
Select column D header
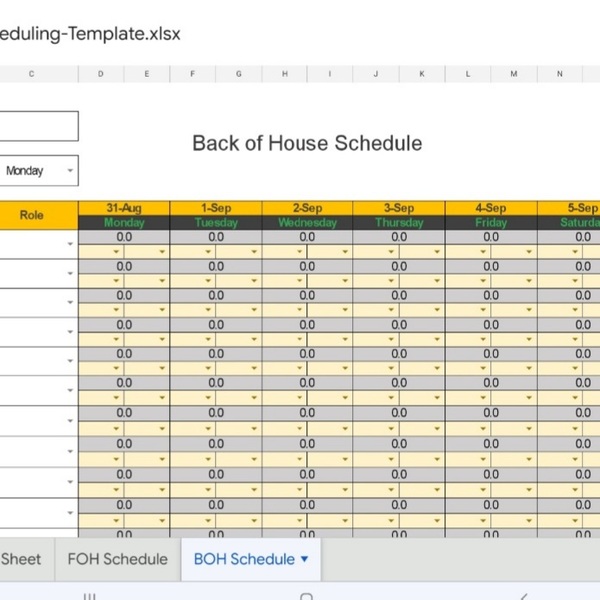[101, 74]
